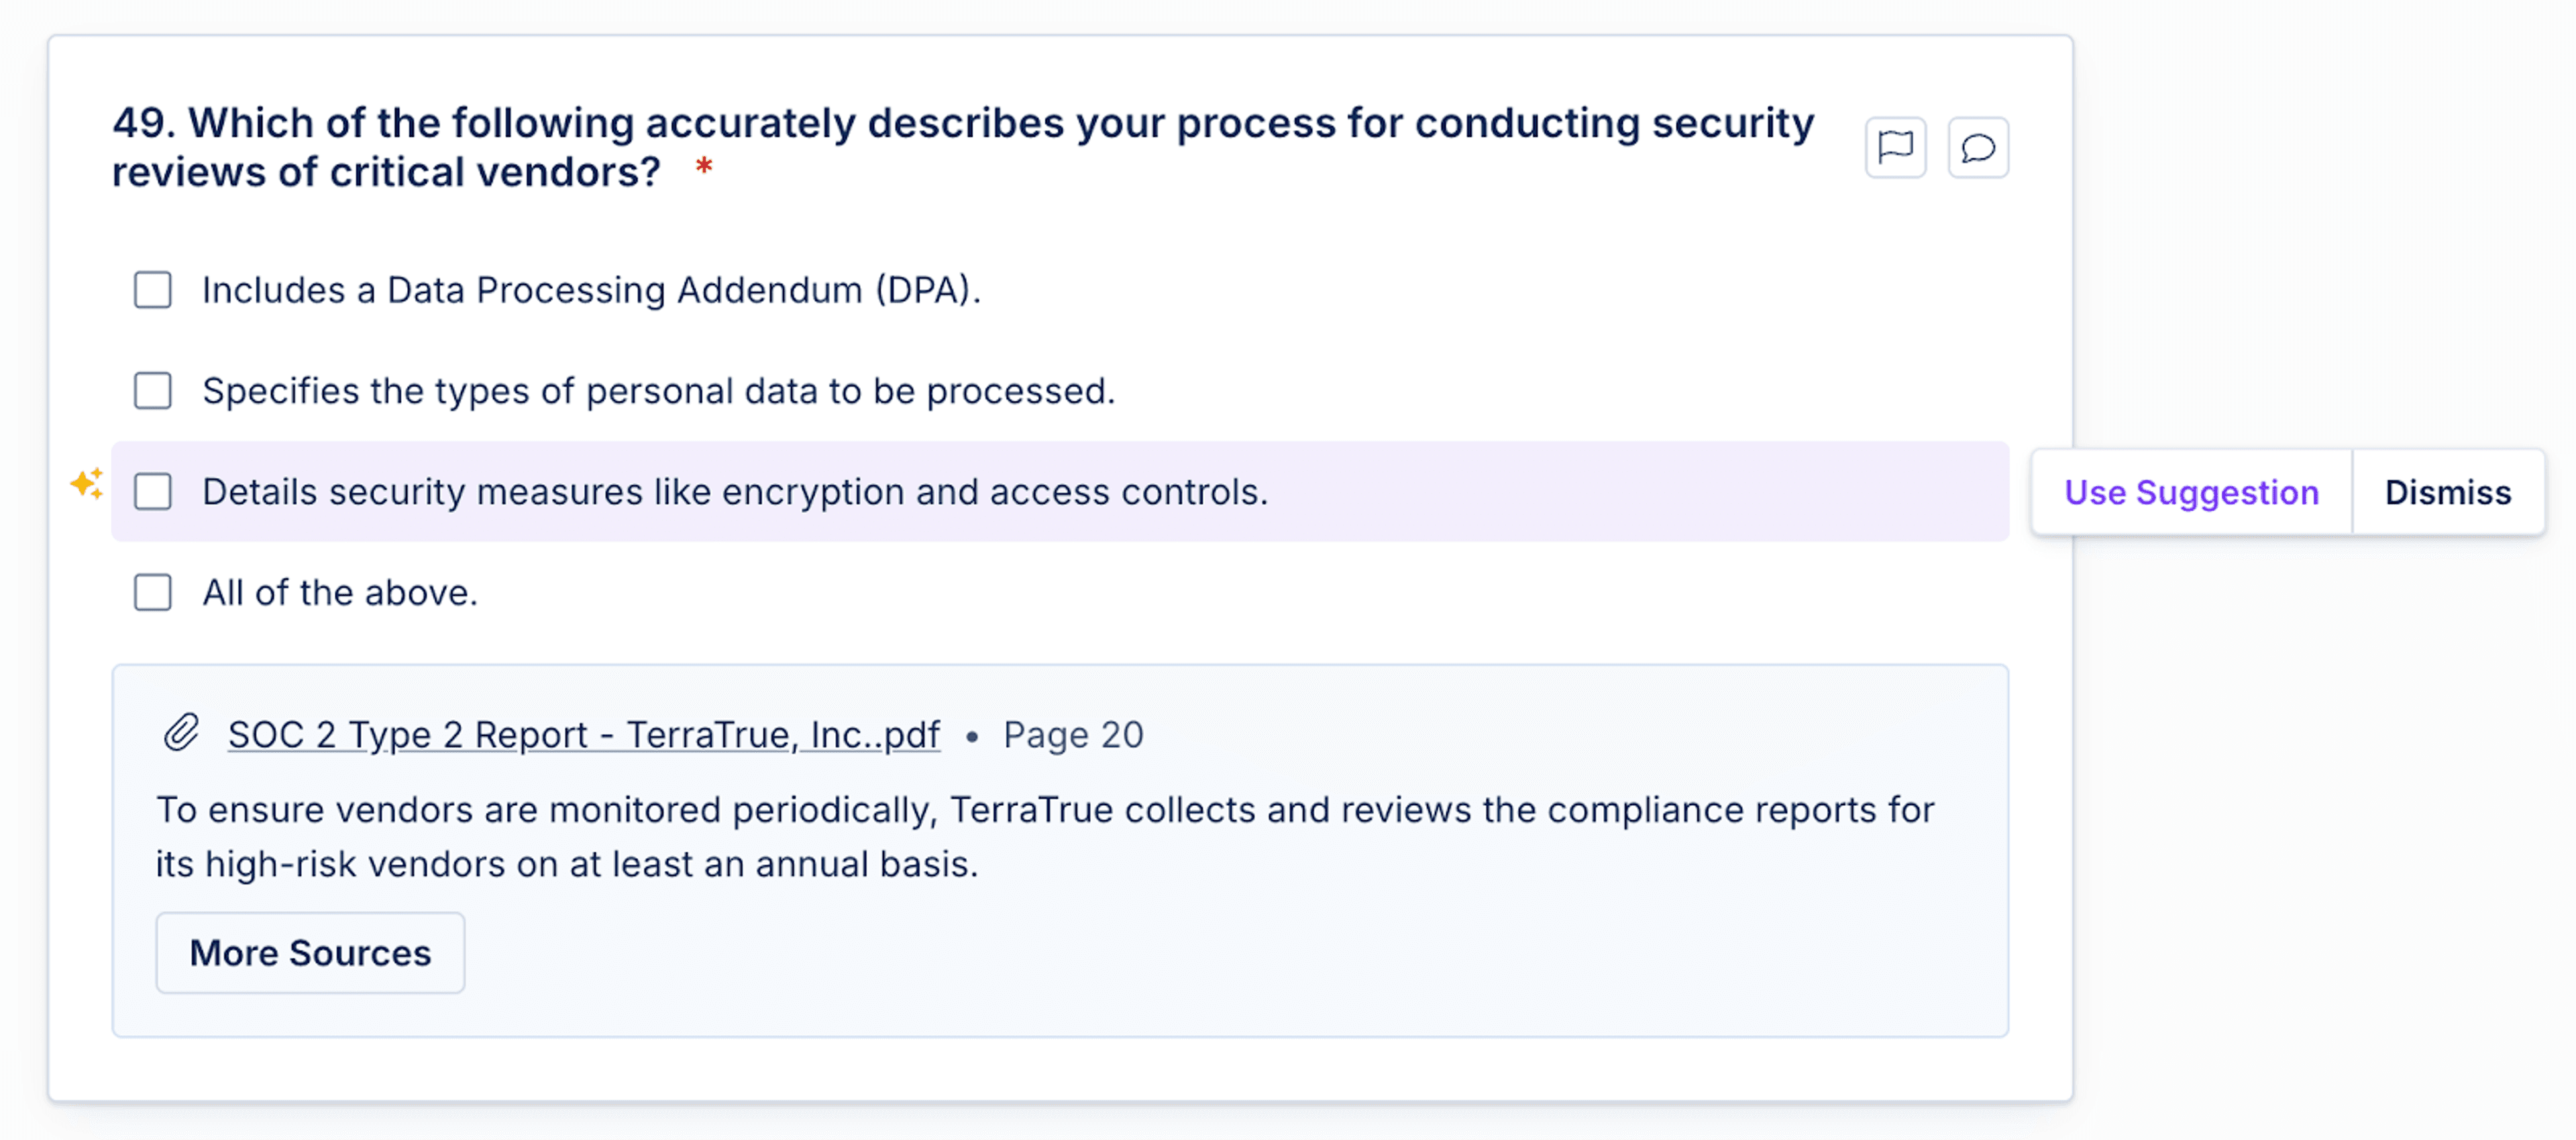Expand More Sources

pos(310,953)
